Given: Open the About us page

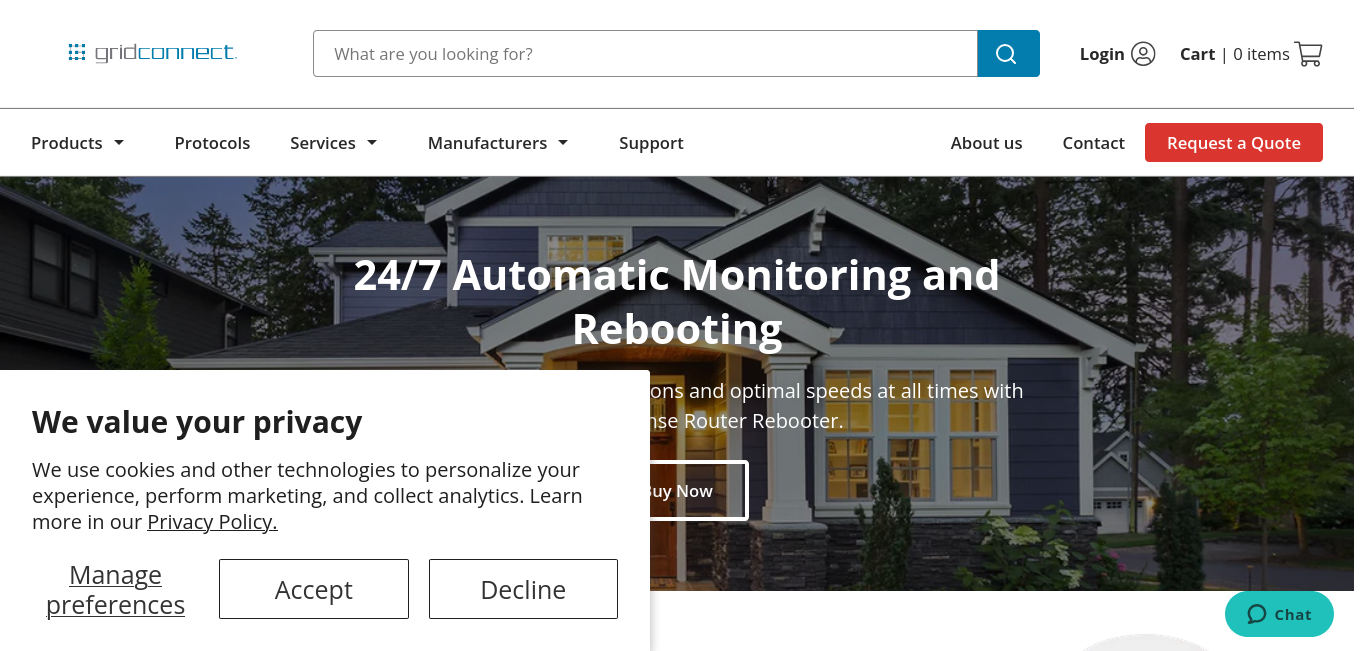Looking at the screenshot, I should coord(986,143).
